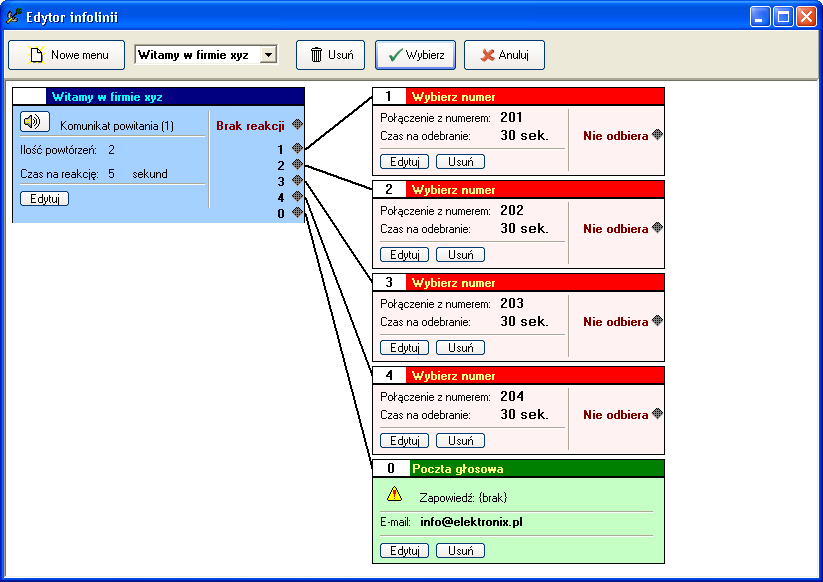
Task: Click the connector node for key 2
Action: point(297,164)
